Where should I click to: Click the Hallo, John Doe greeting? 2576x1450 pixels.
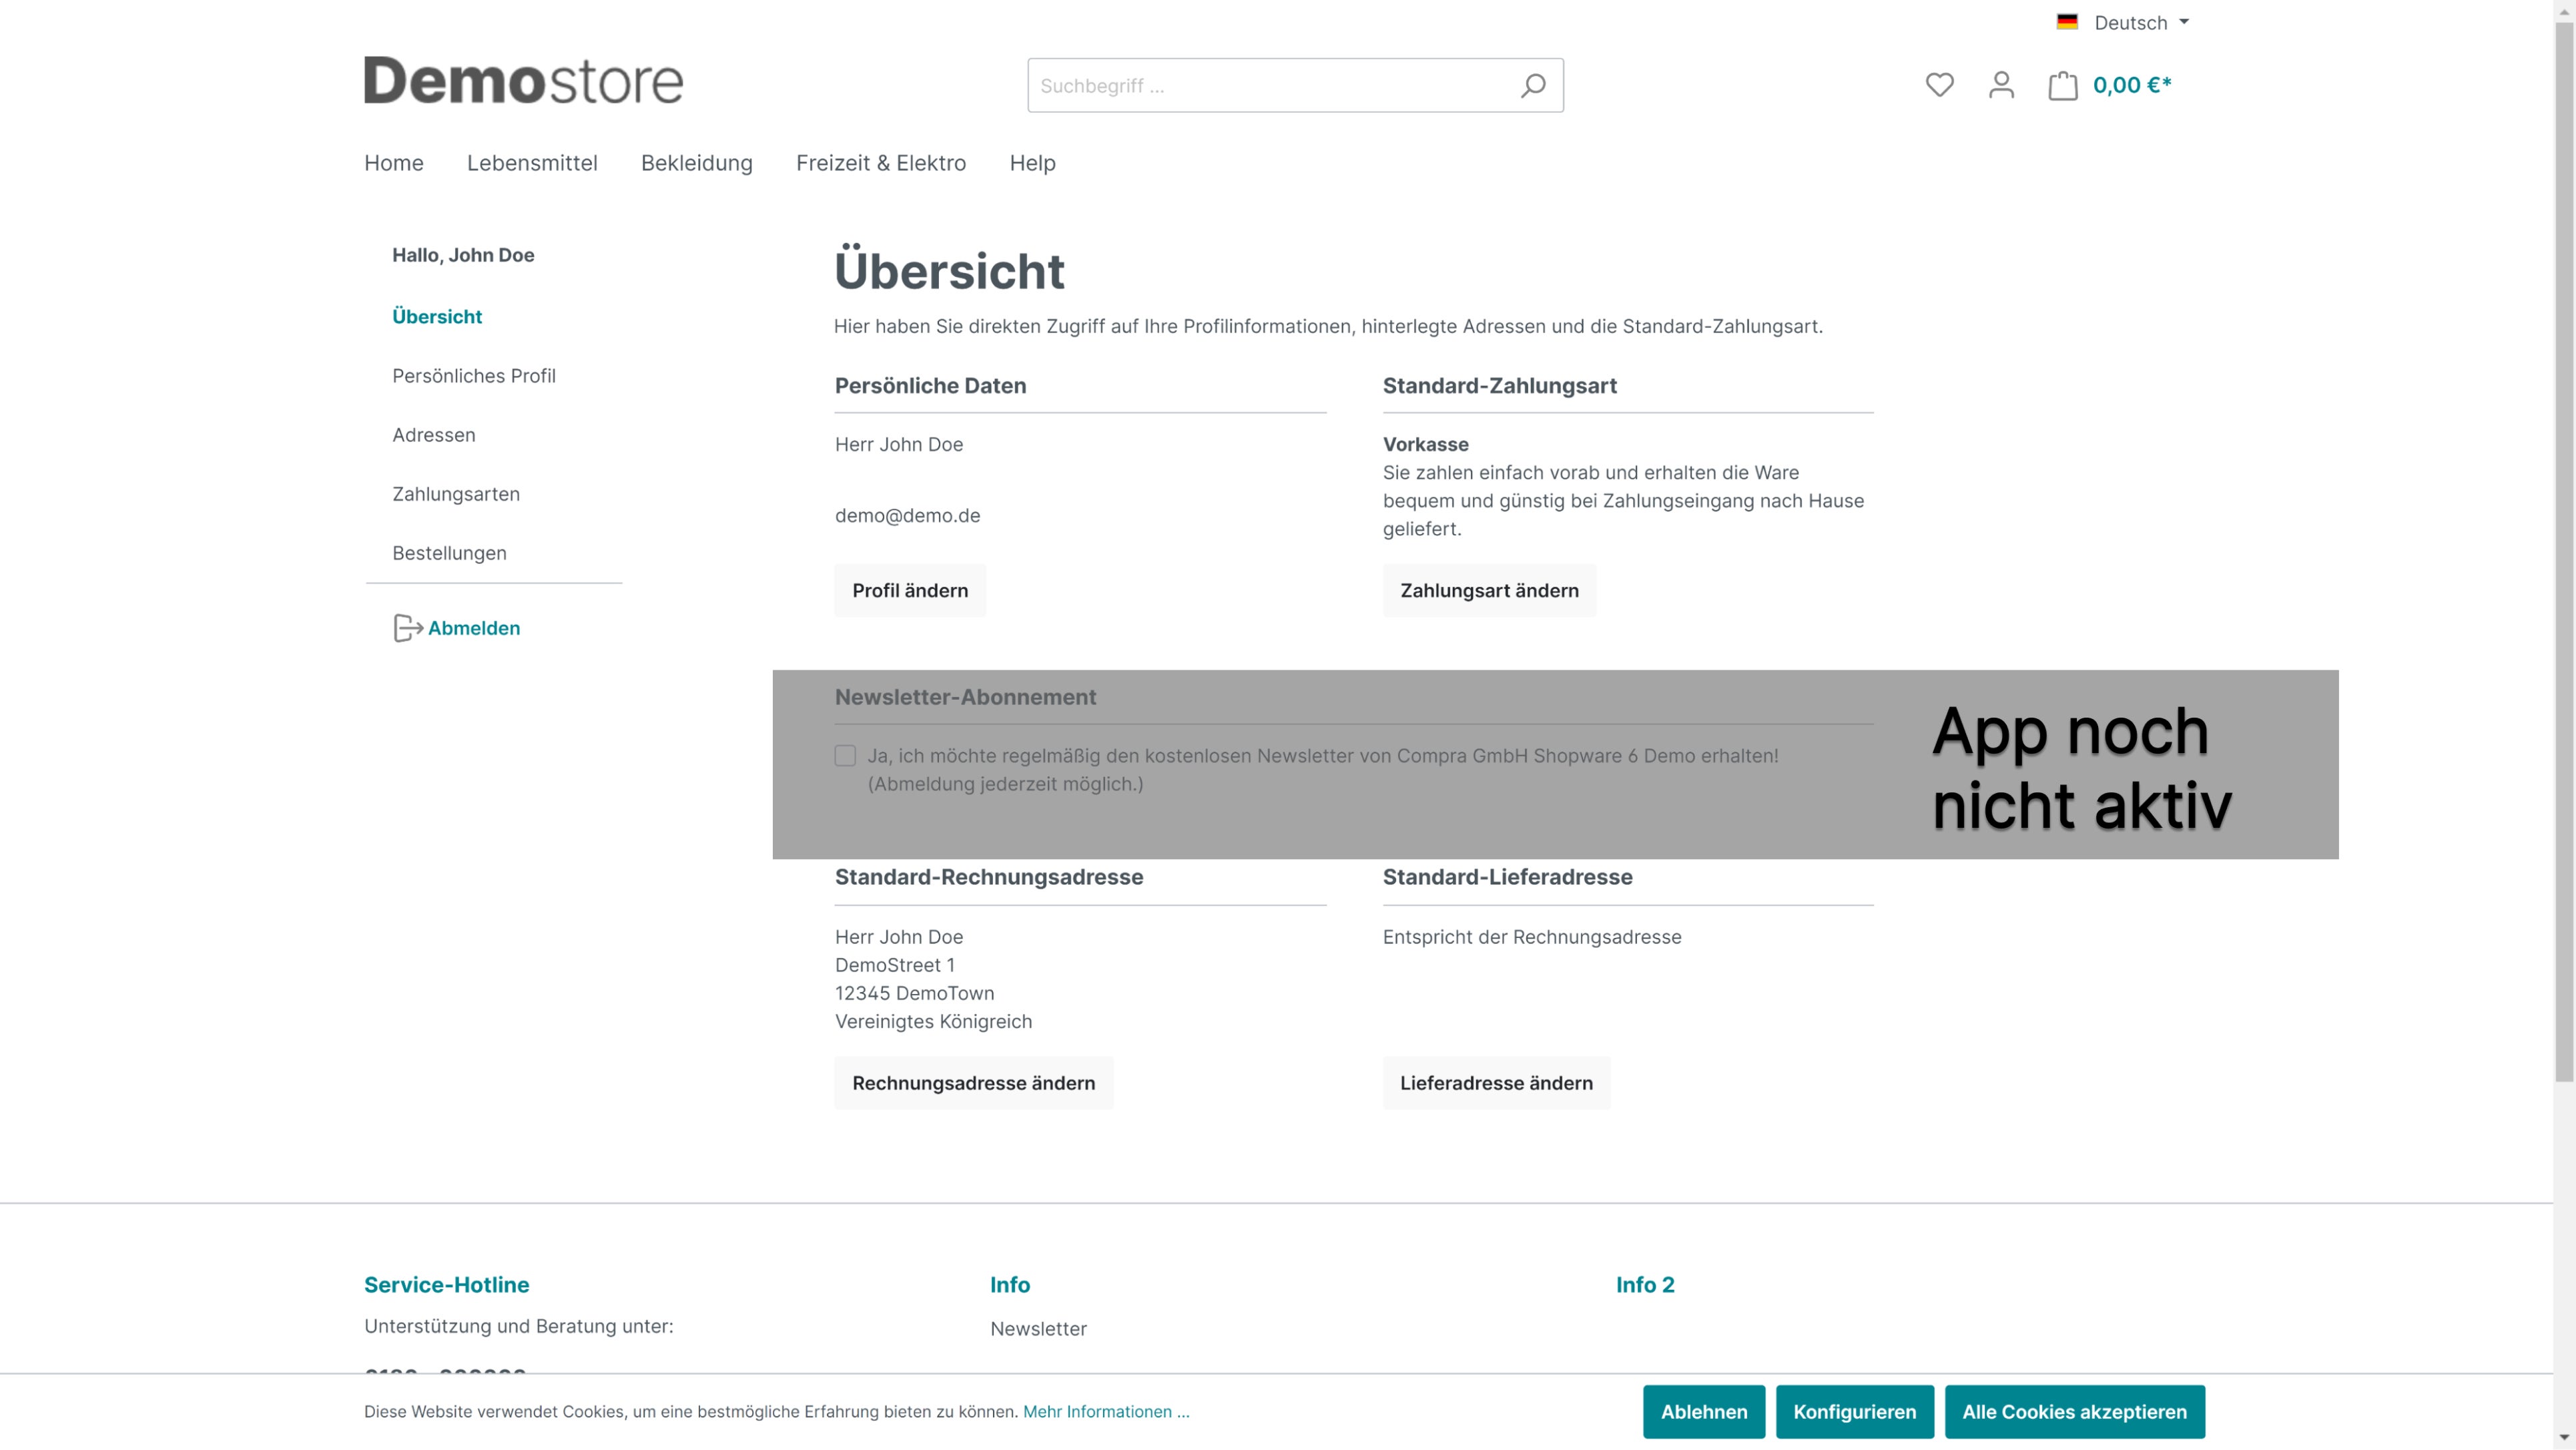click(463, 255)
